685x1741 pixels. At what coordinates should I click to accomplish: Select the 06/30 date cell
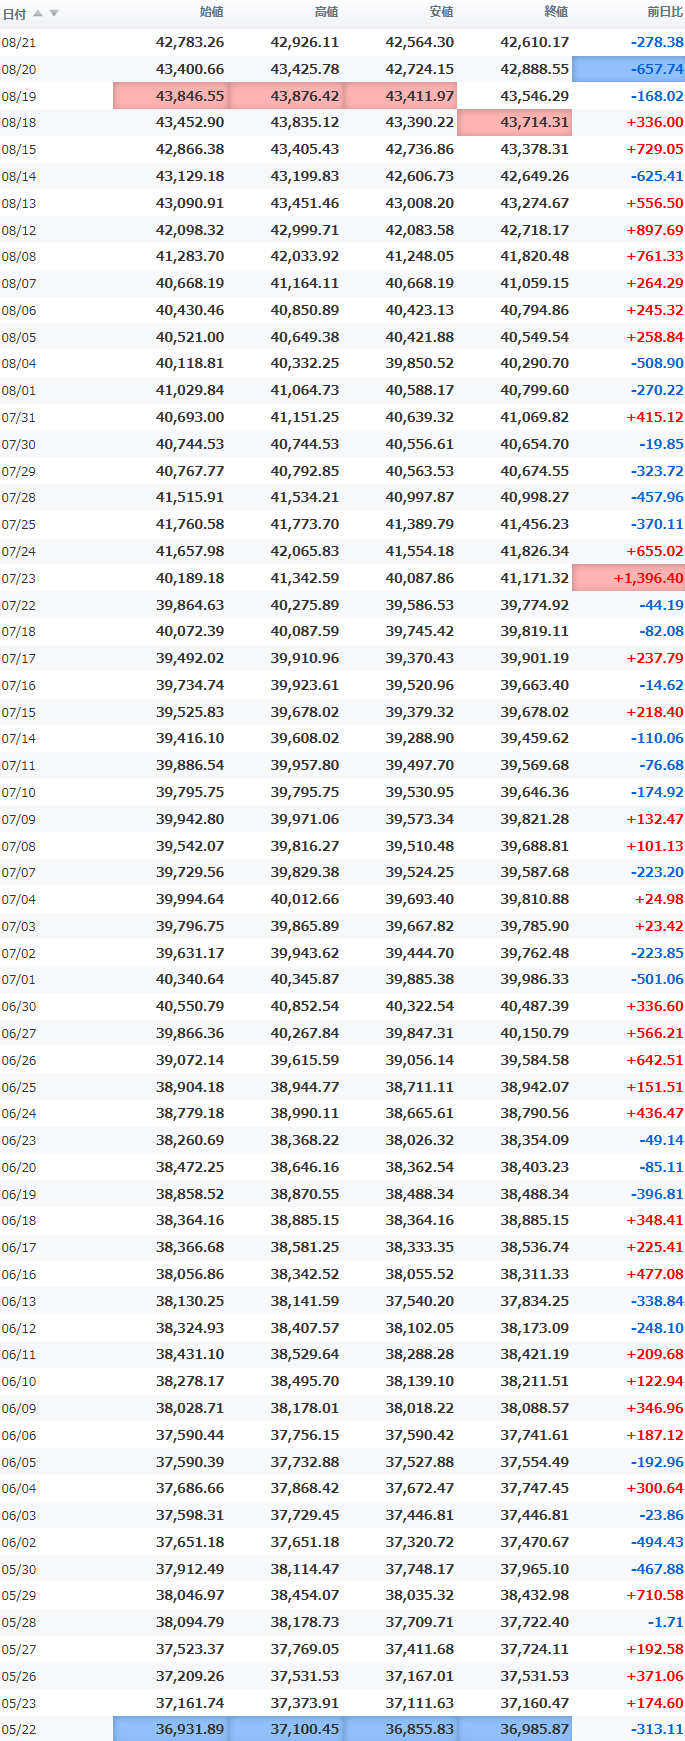point(18,1006)
